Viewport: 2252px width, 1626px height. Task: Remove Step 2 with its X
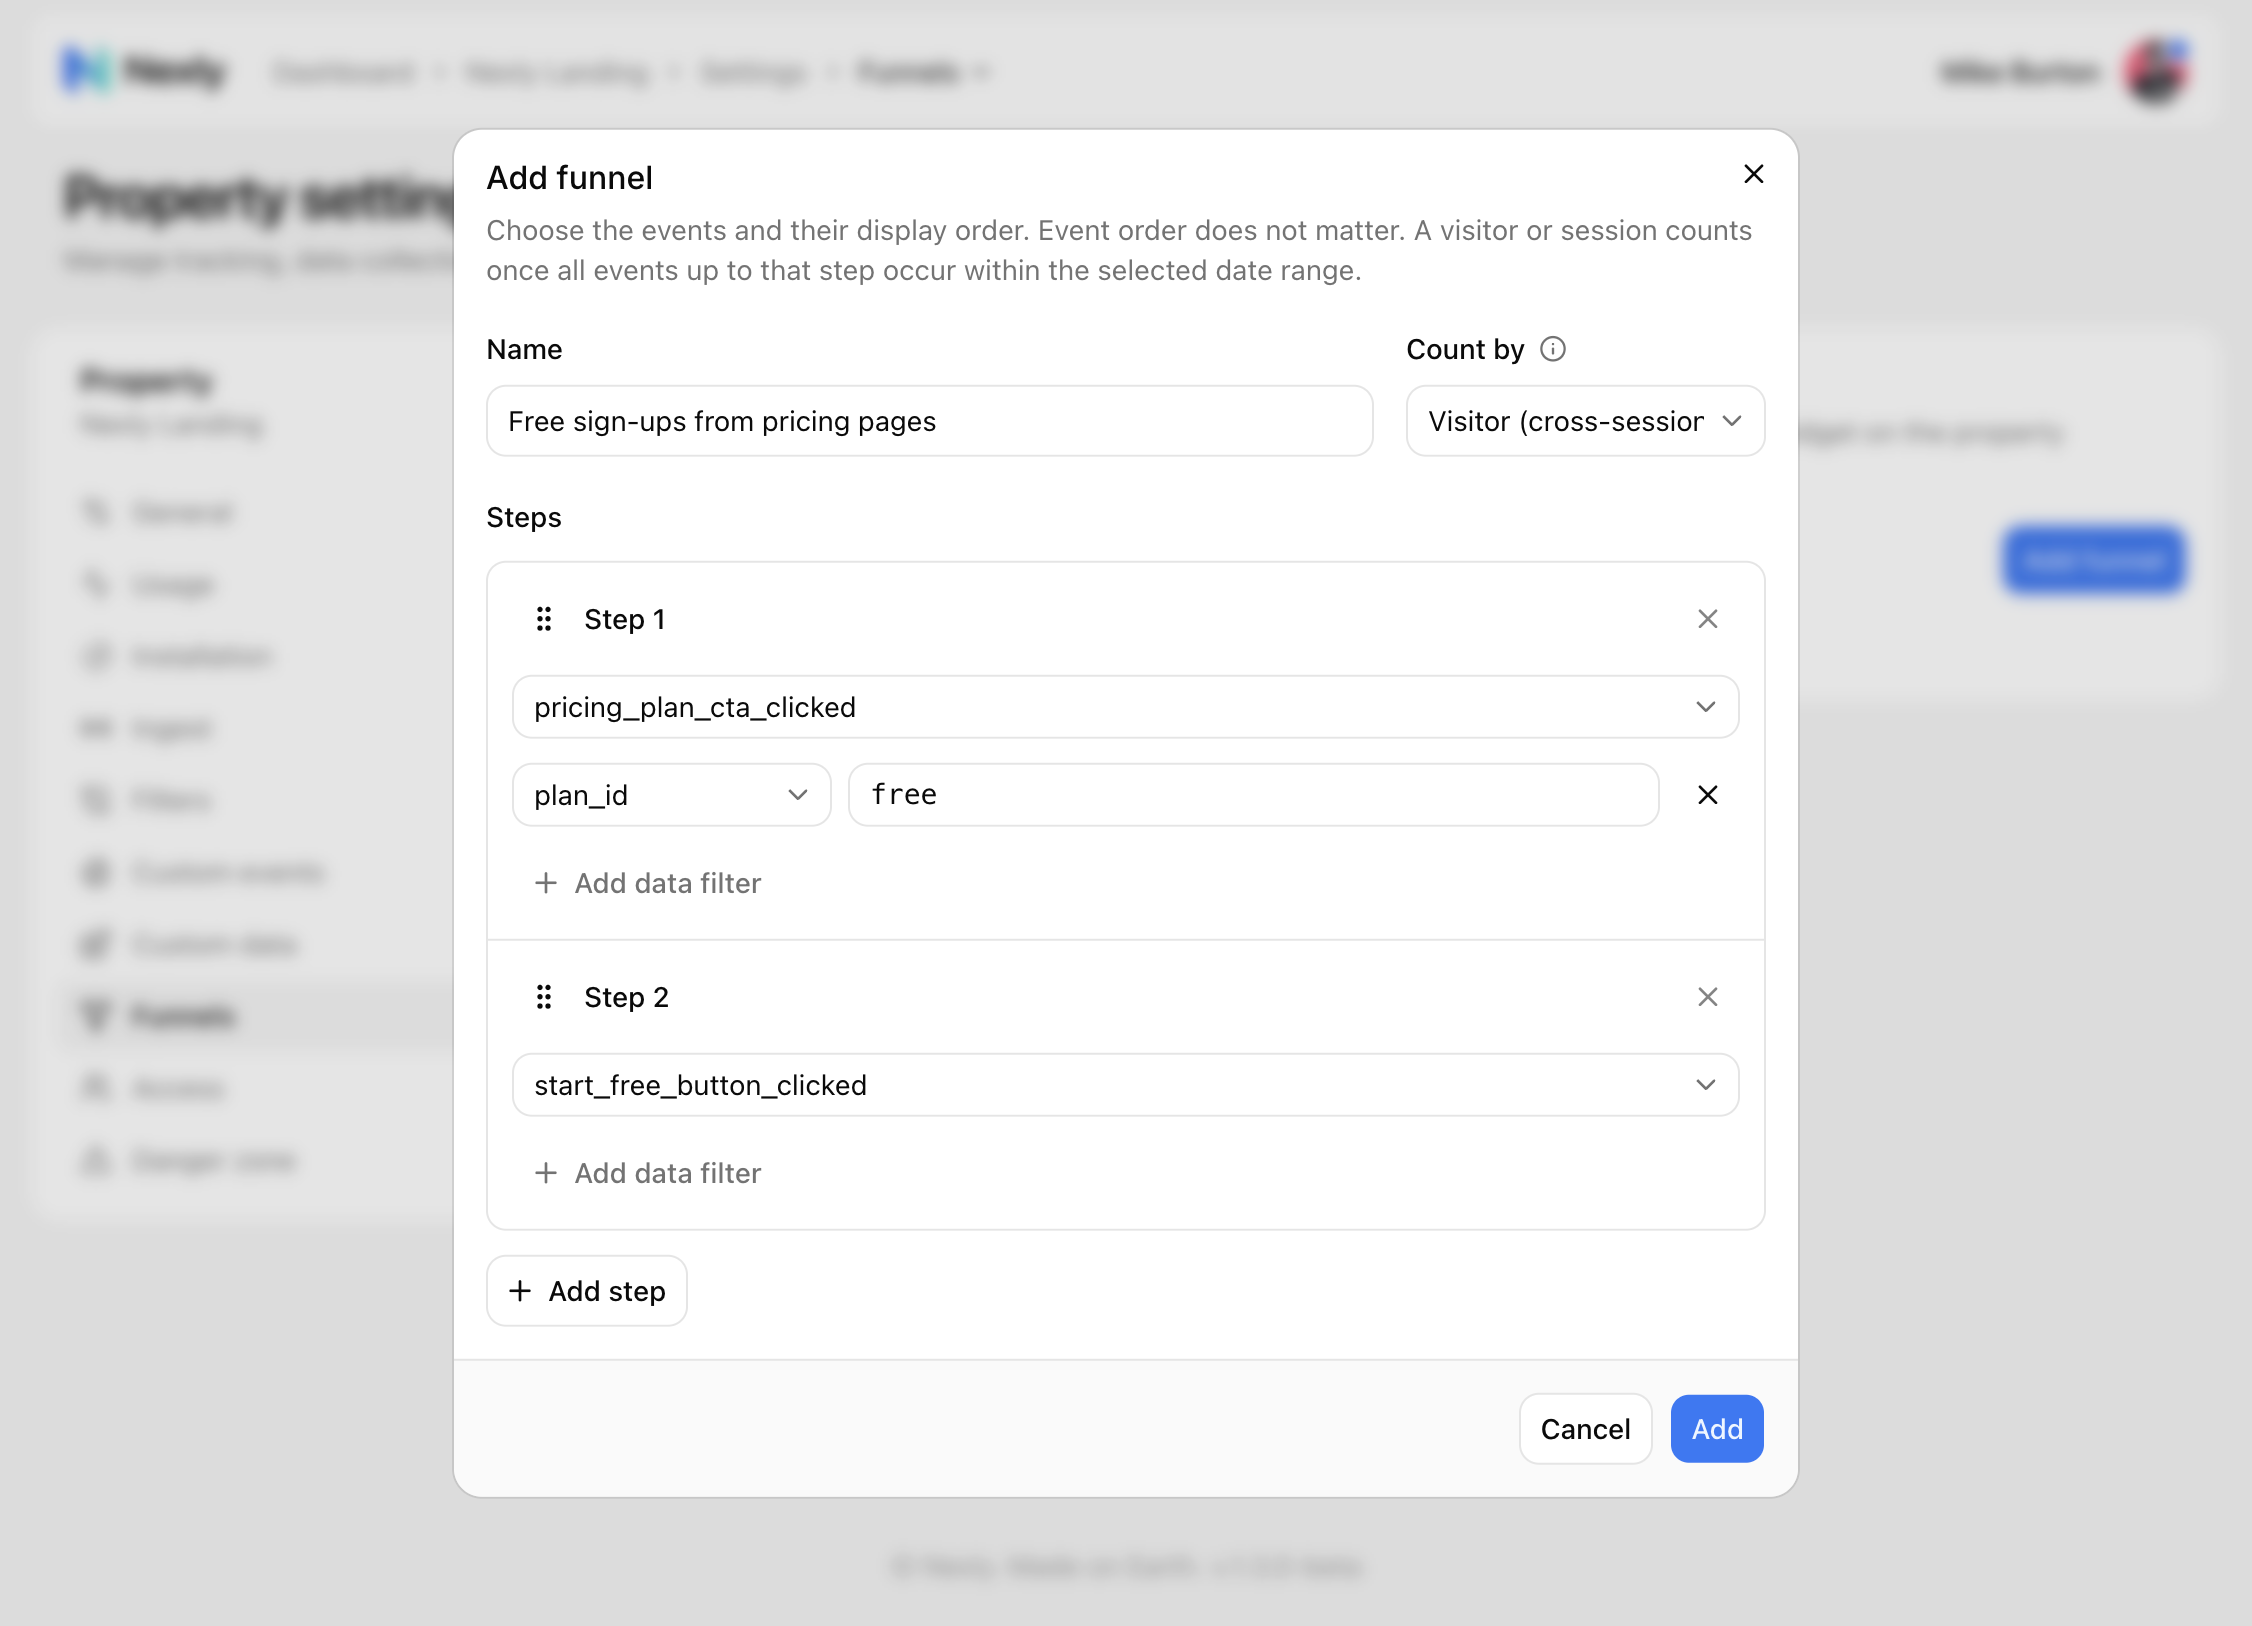(1707, 997)
